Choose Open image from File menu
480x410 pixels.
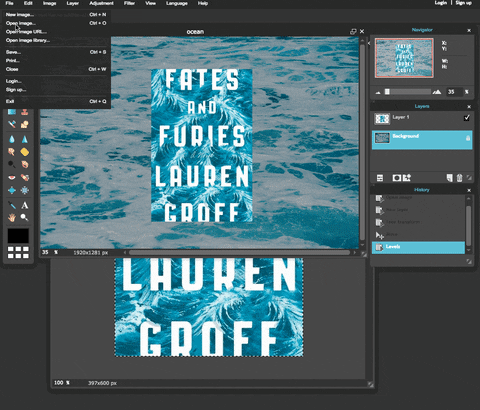(x=56, y=23)
